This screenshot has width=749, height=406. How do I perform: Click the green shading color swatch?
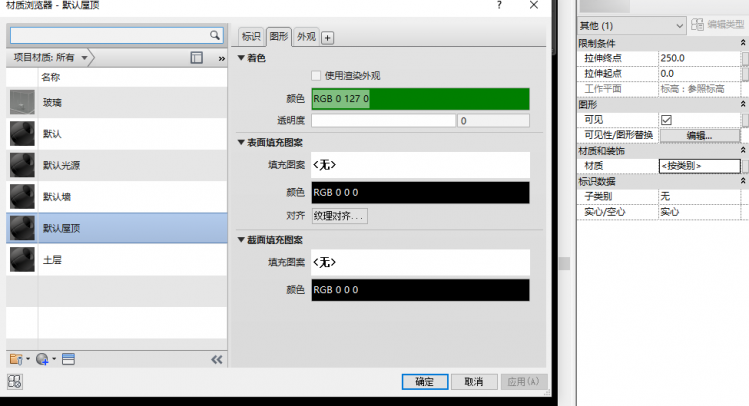click(x=420, y=99)
